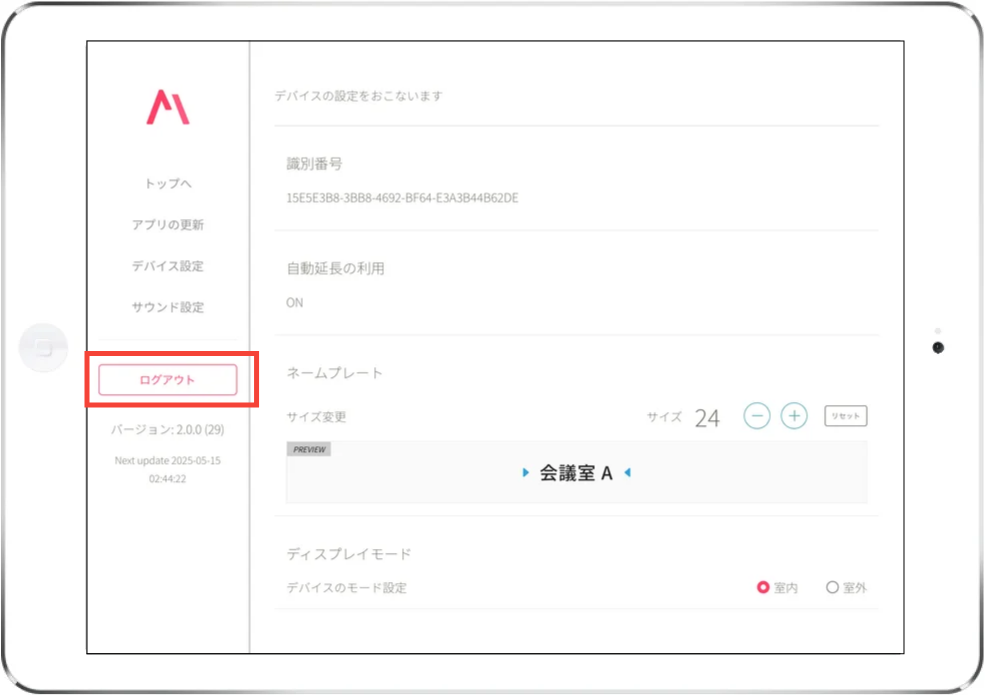
Task: Click the リセット button
Action: [846, 416]
